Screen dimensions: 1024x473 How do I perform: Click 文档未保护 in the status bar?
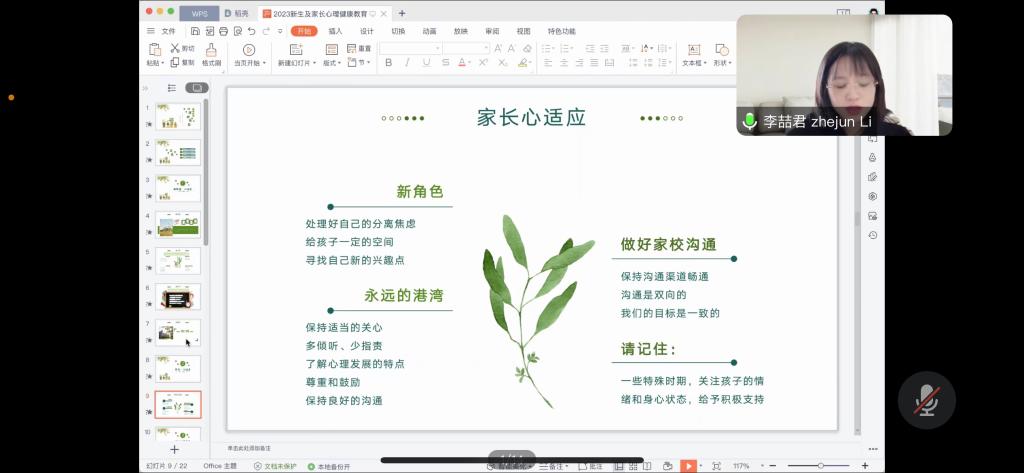click(276, 466)
